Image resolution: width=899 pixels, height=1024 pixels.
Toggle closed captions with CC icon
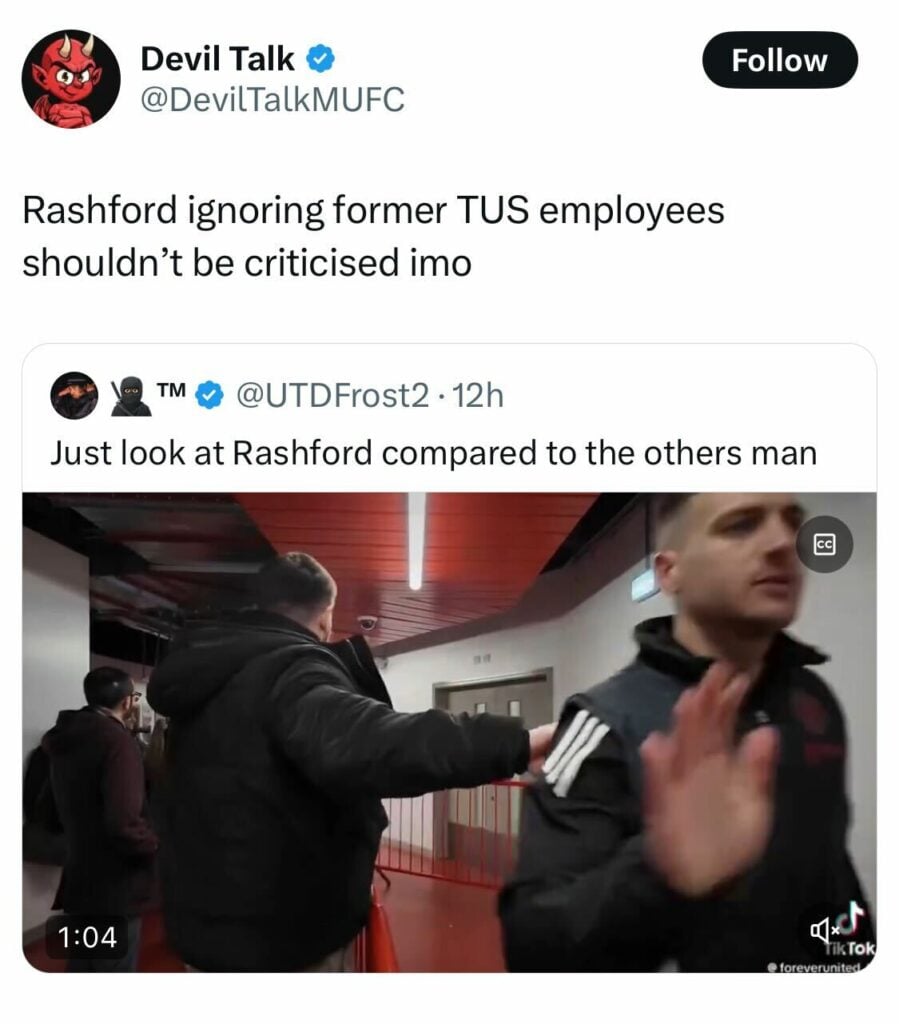click(825, 544)
